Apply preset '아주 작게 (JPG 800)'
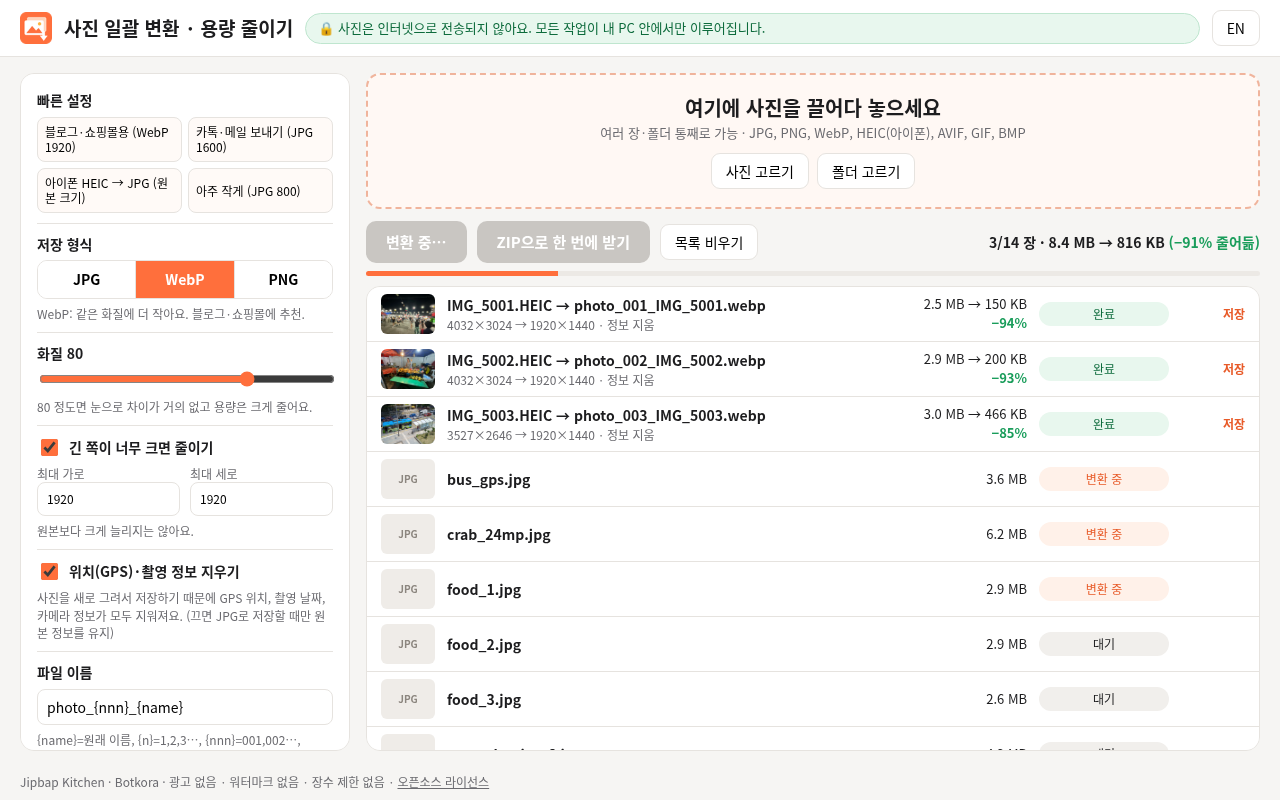 click(260, 190)
